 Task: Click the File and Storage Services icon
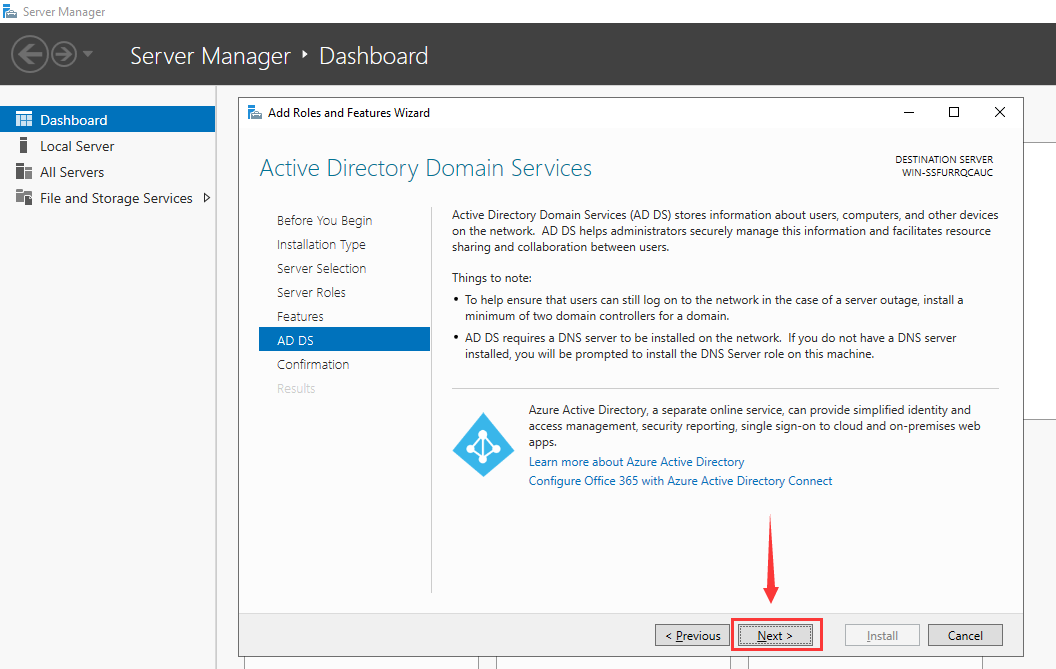click(x=24, y=198)
